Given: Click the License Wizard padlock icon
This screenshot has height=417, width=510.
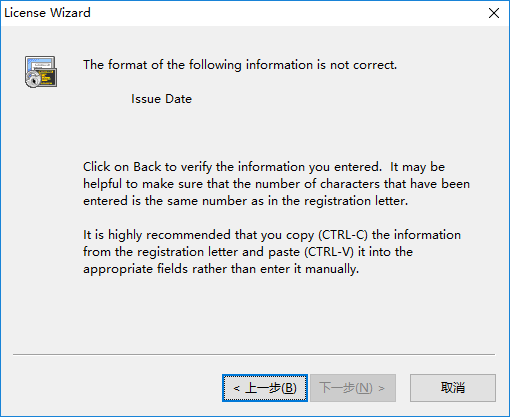Looking at the screenshot, I should click(41, 72).
